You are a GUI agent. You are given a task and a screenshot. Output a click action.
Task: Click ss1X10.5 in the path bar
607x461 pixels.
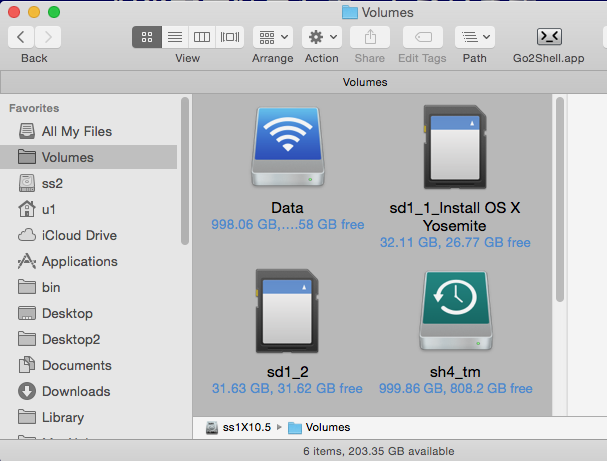point(240,427)
